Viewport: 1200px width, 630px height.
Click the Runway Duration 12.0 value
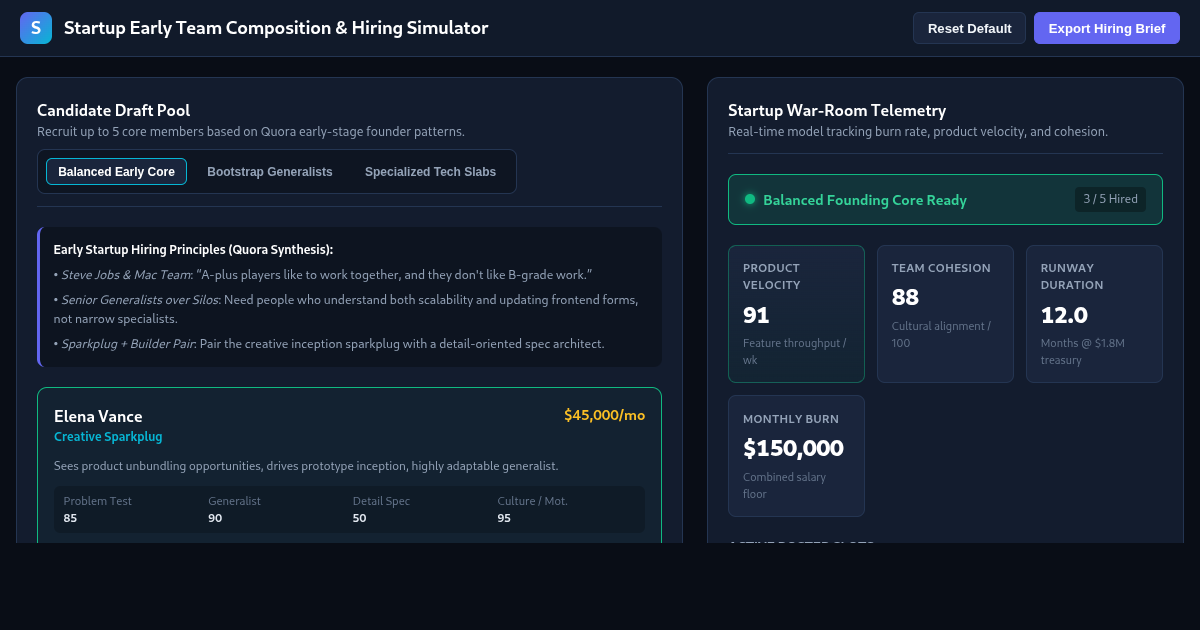(x=1063, y=315)
